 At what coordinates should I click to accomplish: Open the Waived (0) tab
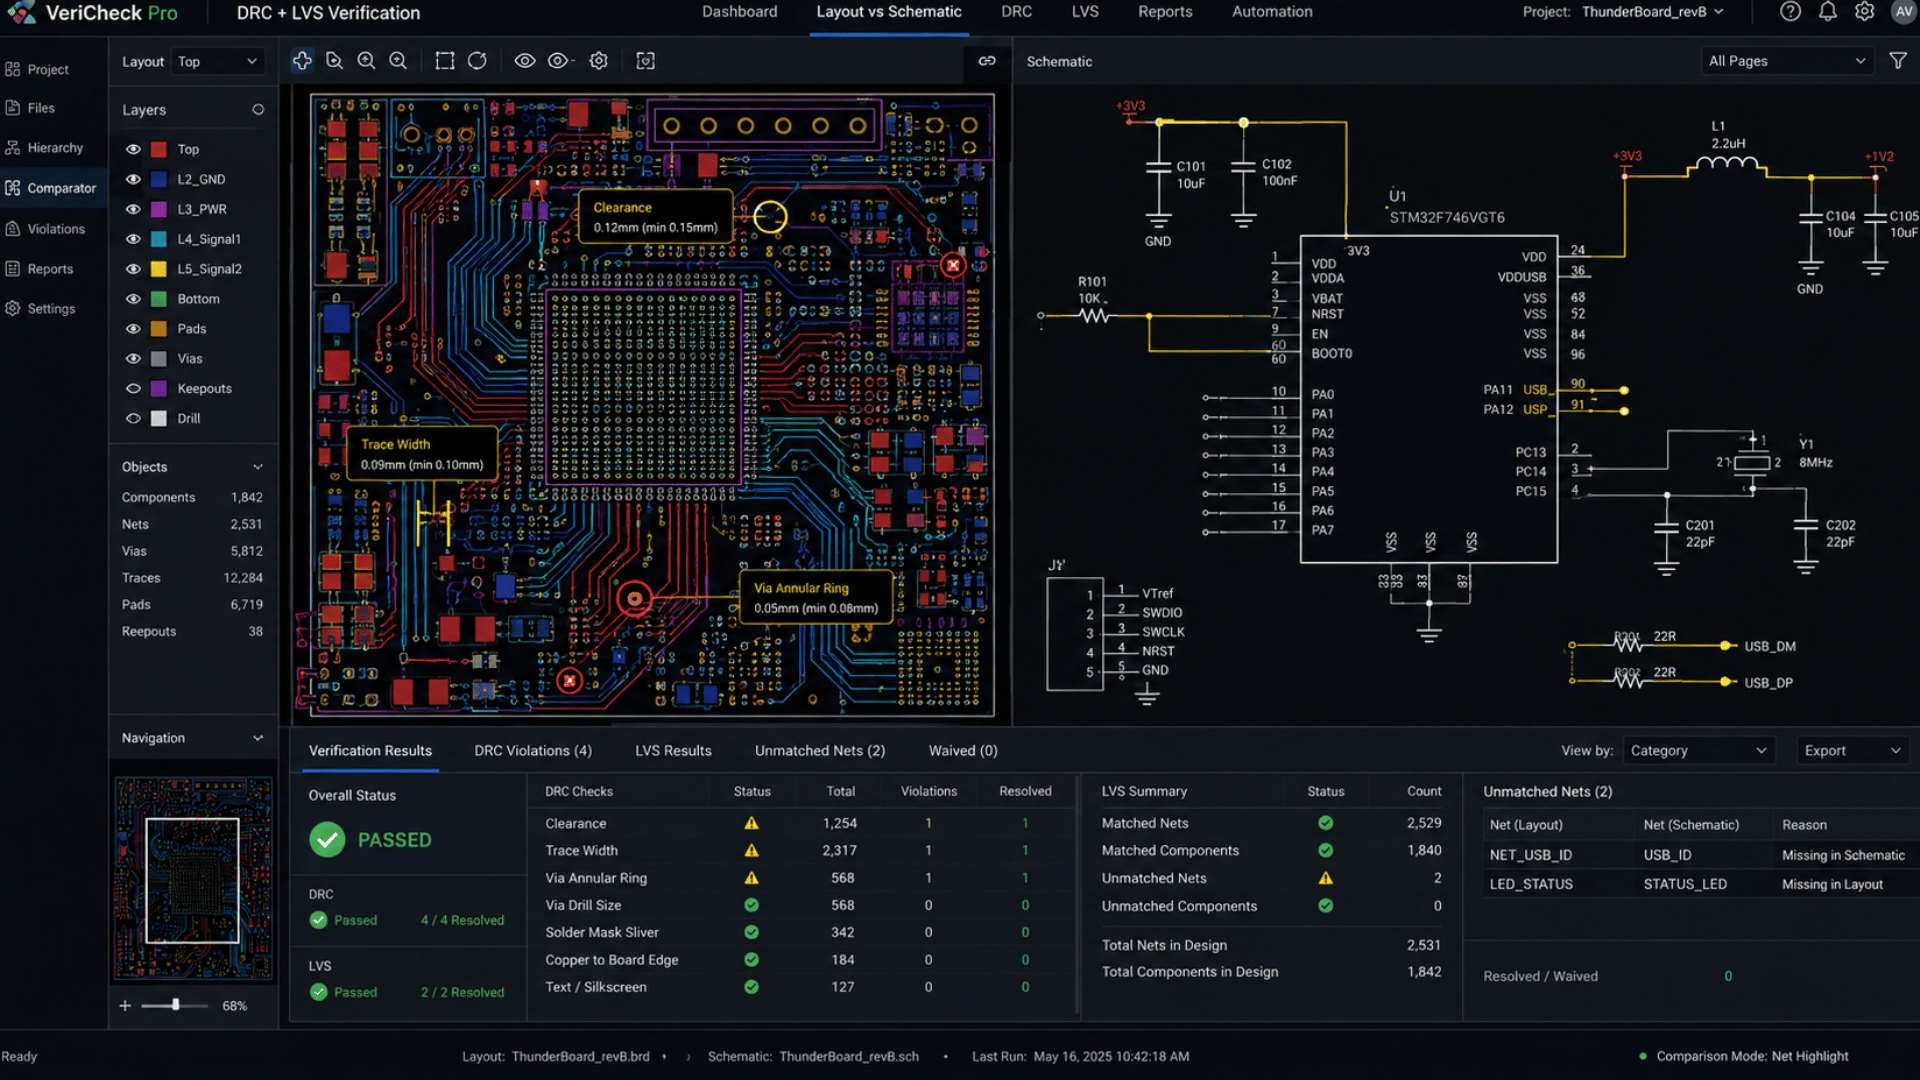click(x=963, y=751)
